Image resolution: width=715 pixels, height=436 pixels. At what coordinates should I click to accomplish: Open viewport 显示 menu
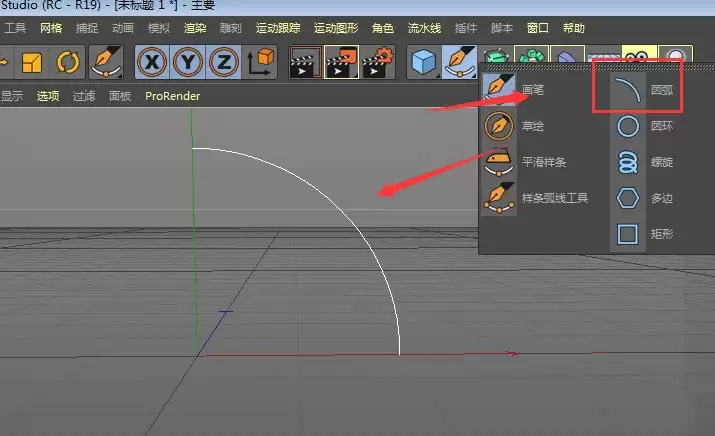(12, 96)
